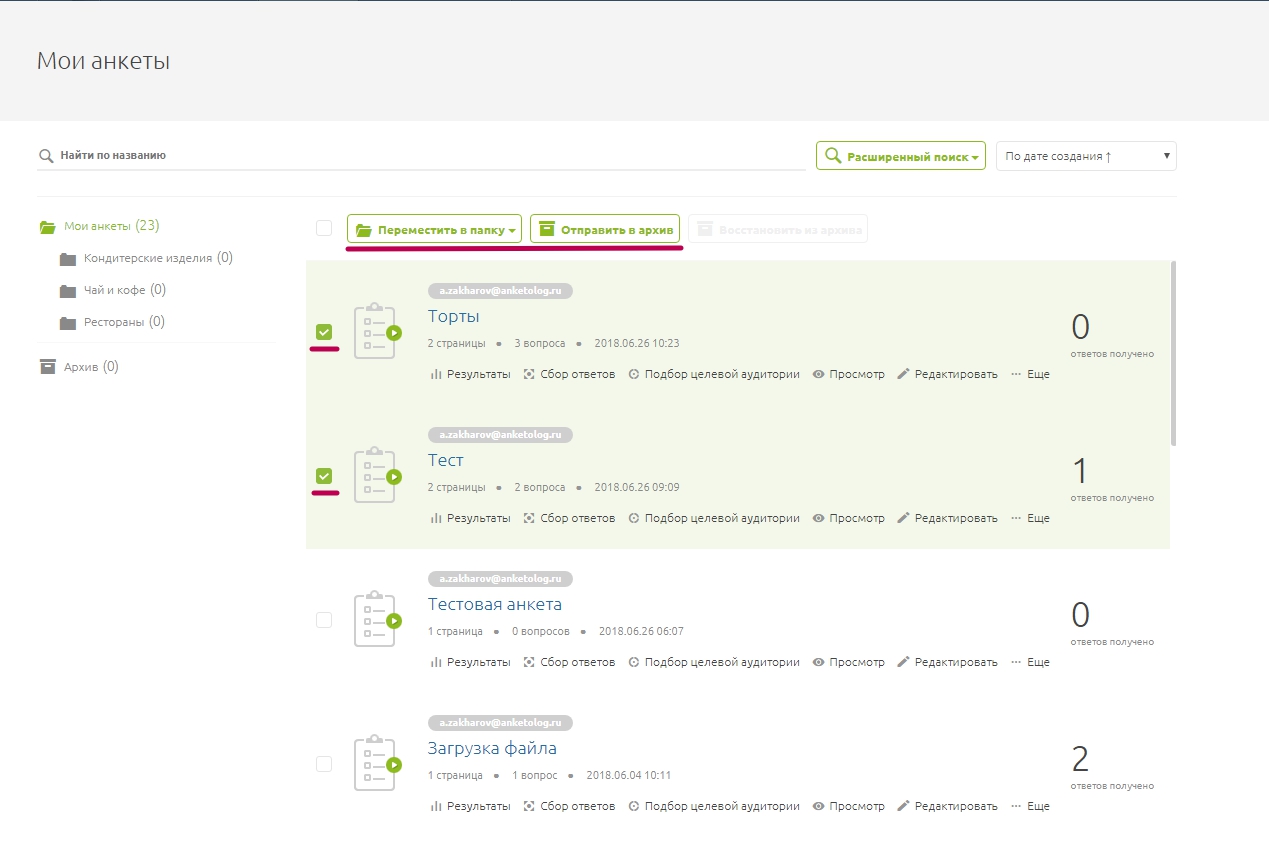Open the Тестовая анкета survey title link
Screen dimensions: 1269x856
[495, 604]
